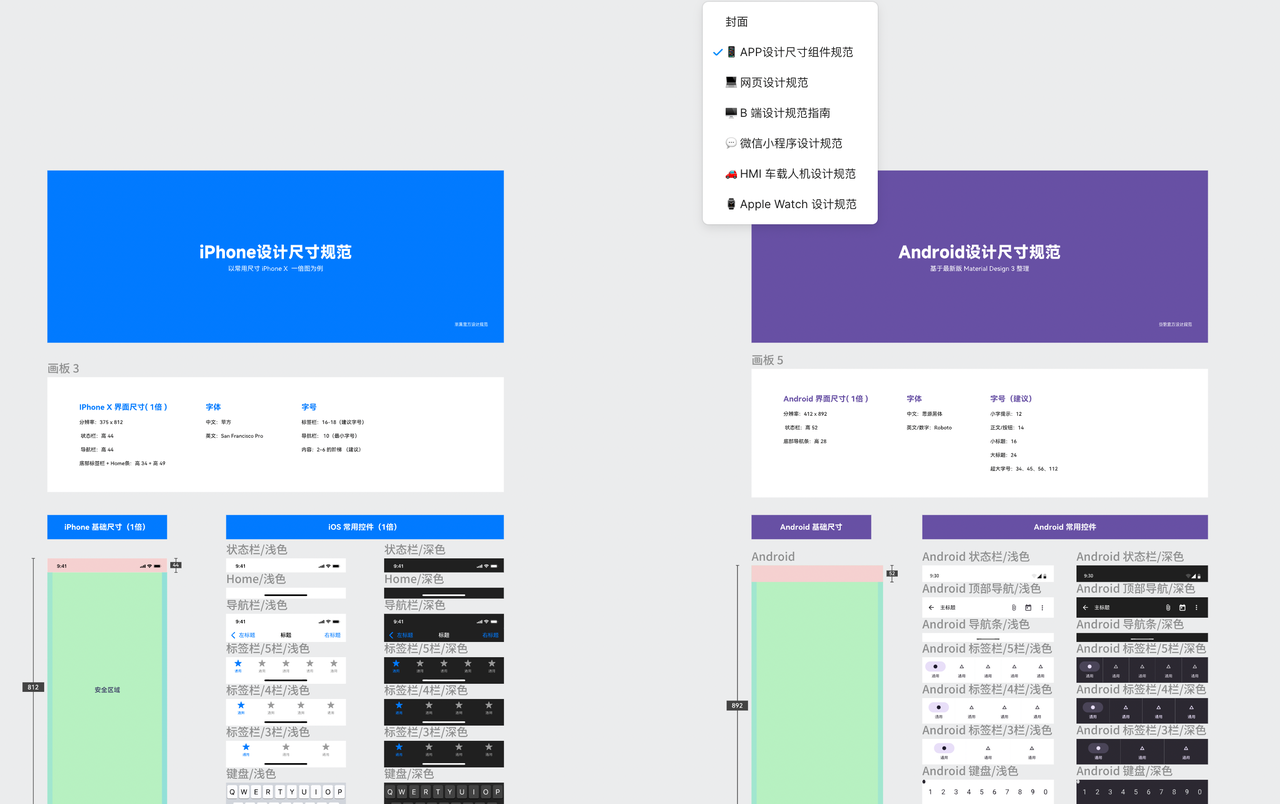
Task: Select the iPhone设计尺寸规范 blue banner frame
Action: click(x=275, y=256)
